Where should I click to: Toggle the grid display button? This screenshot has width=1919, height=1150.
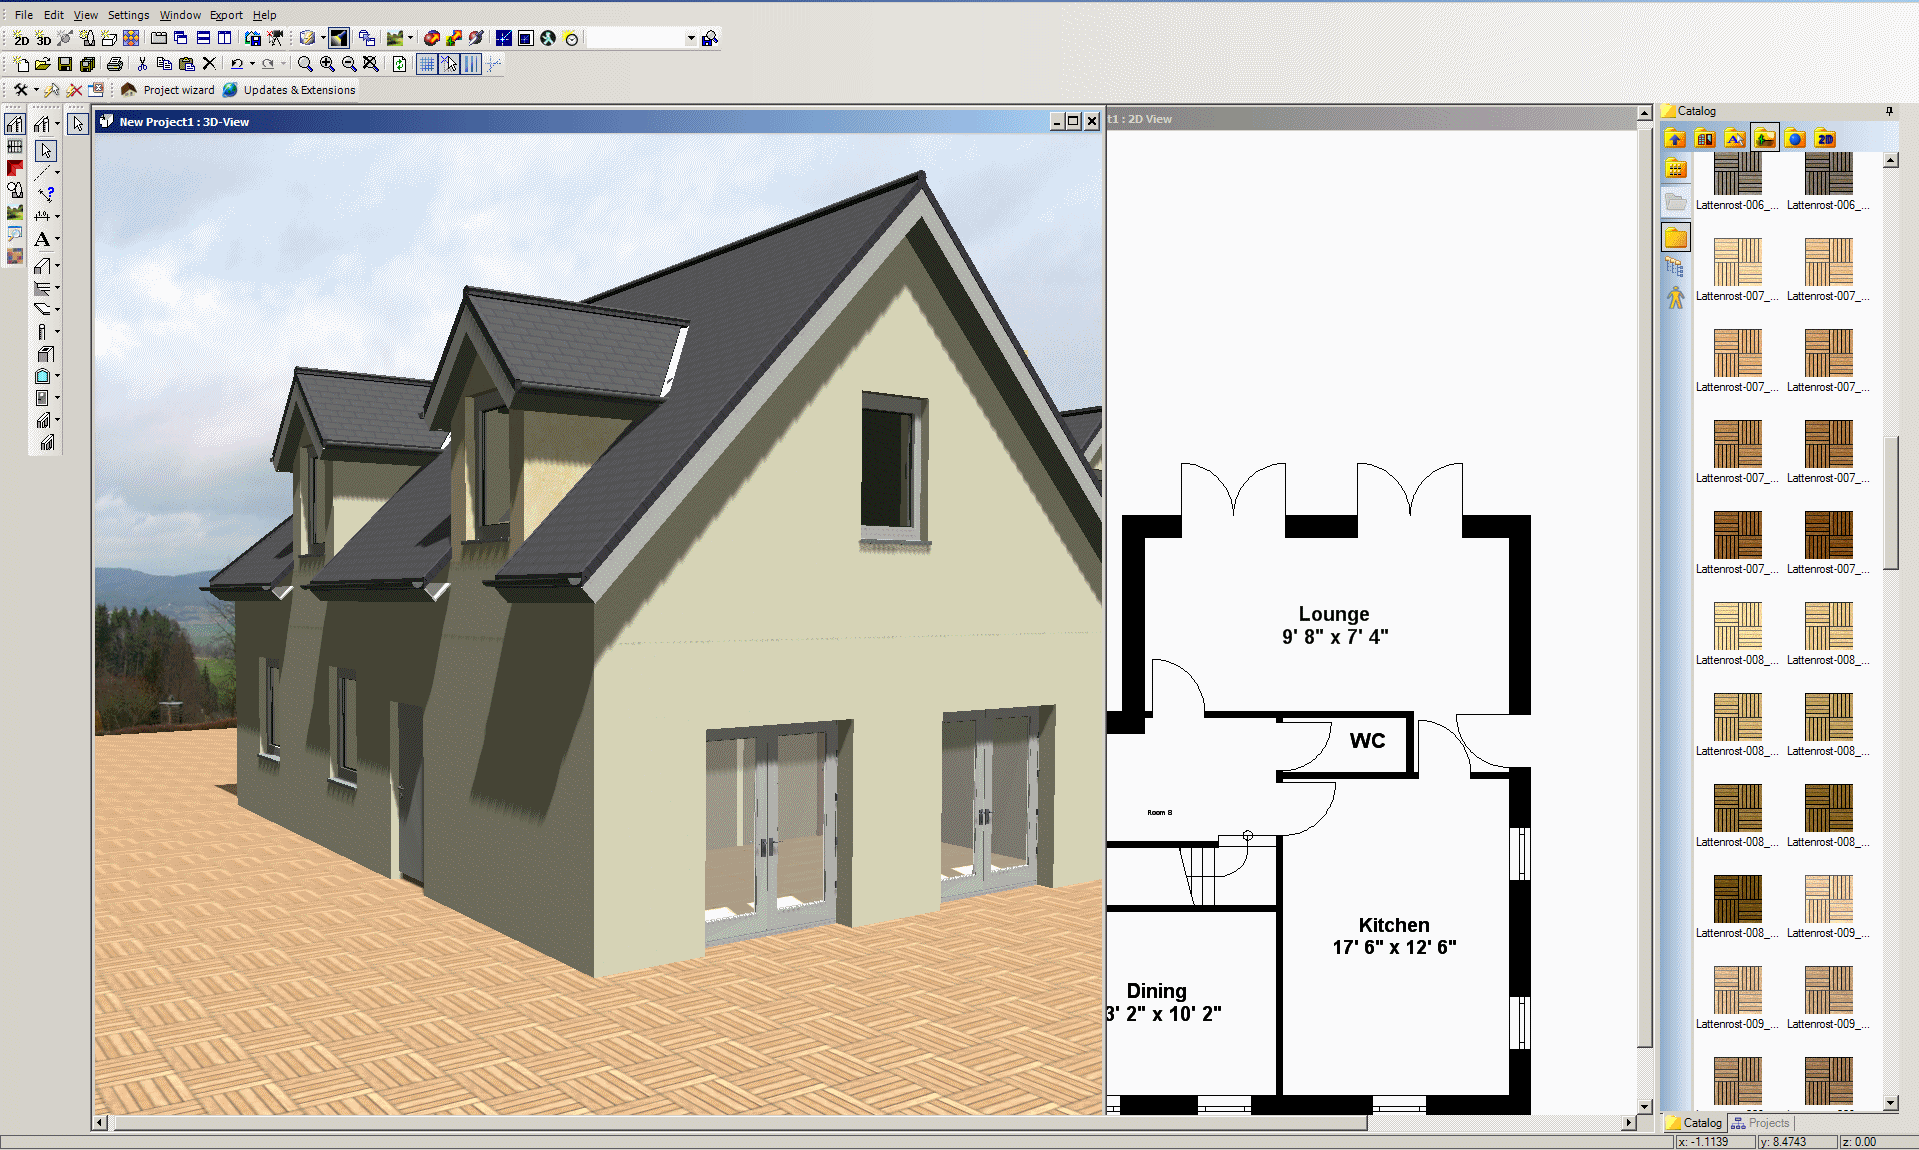pyautogui.click(x=427, y=64)
